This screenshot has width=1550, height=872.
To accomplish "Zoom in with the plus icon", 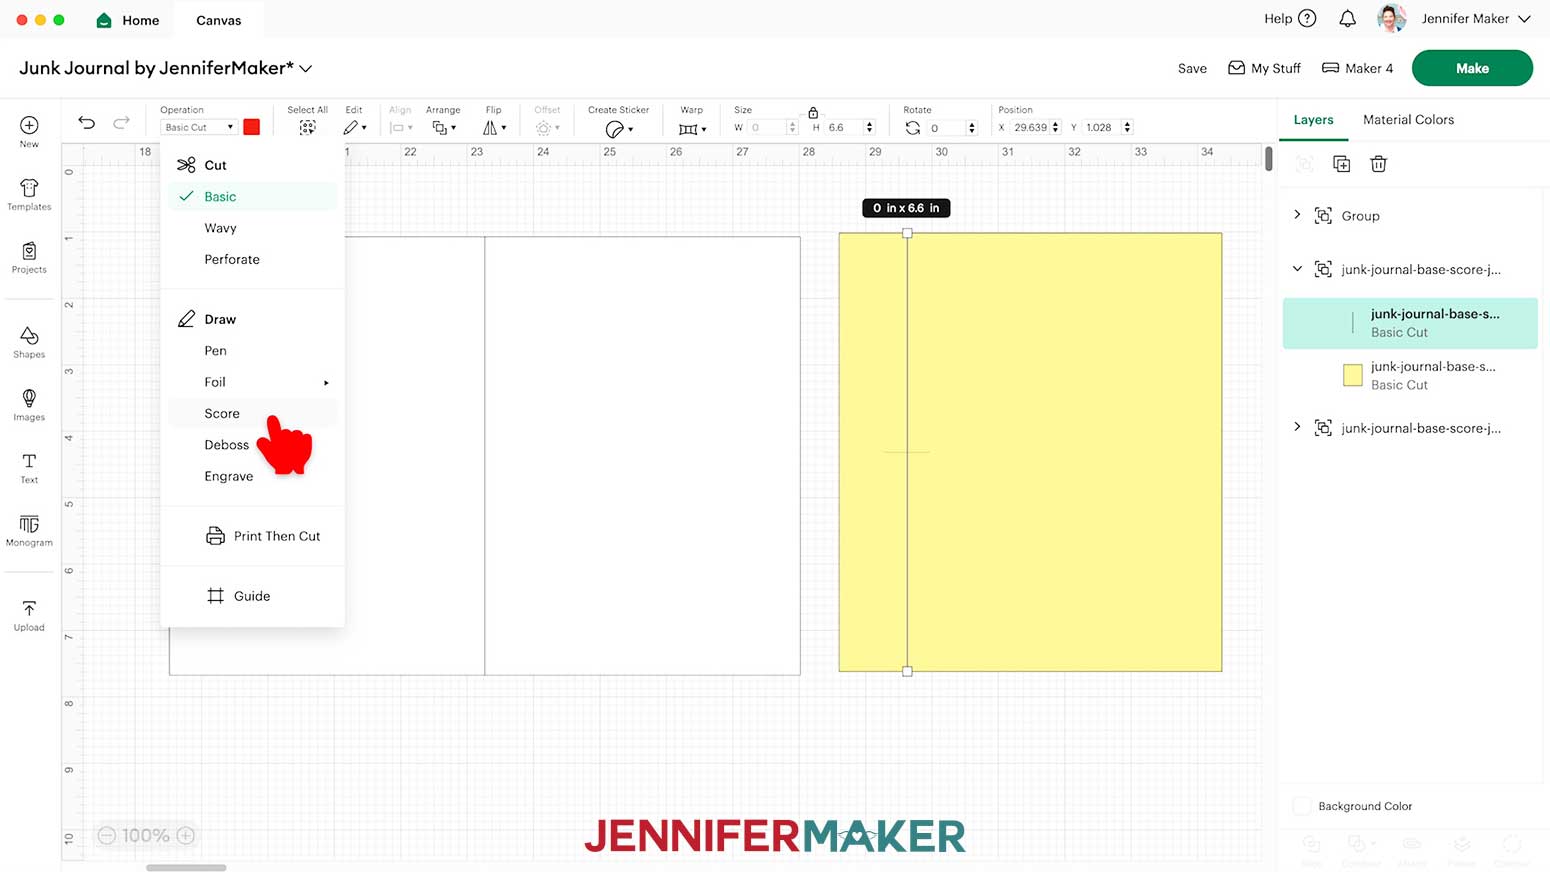I will [x=186, y=835].
